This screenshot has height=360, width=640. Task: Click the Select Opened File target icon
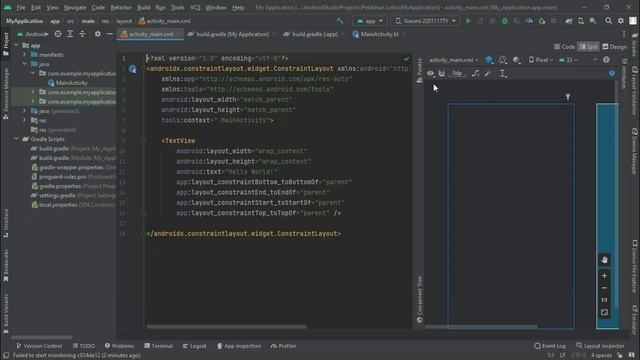click(58, 34)
